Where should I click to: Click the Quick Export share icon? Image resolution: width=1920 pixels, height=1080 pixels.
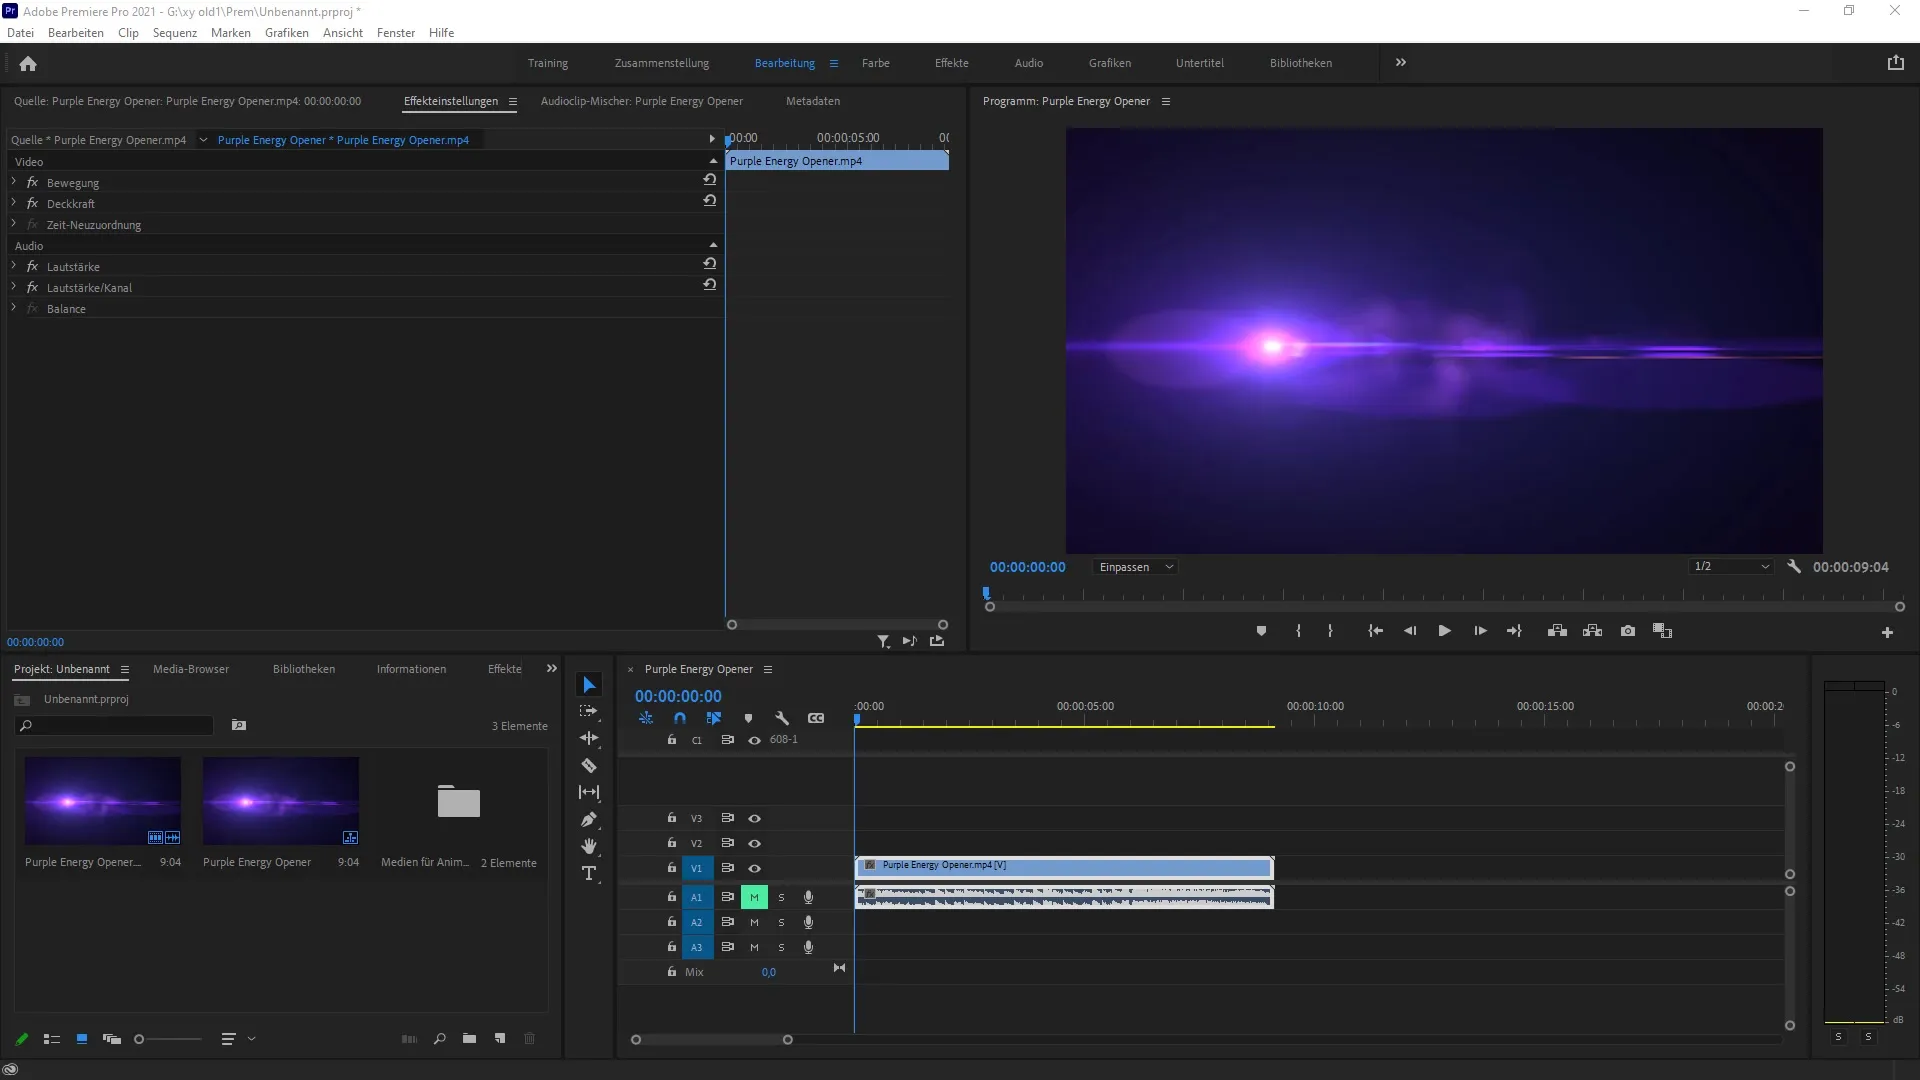pos(1895,62)
